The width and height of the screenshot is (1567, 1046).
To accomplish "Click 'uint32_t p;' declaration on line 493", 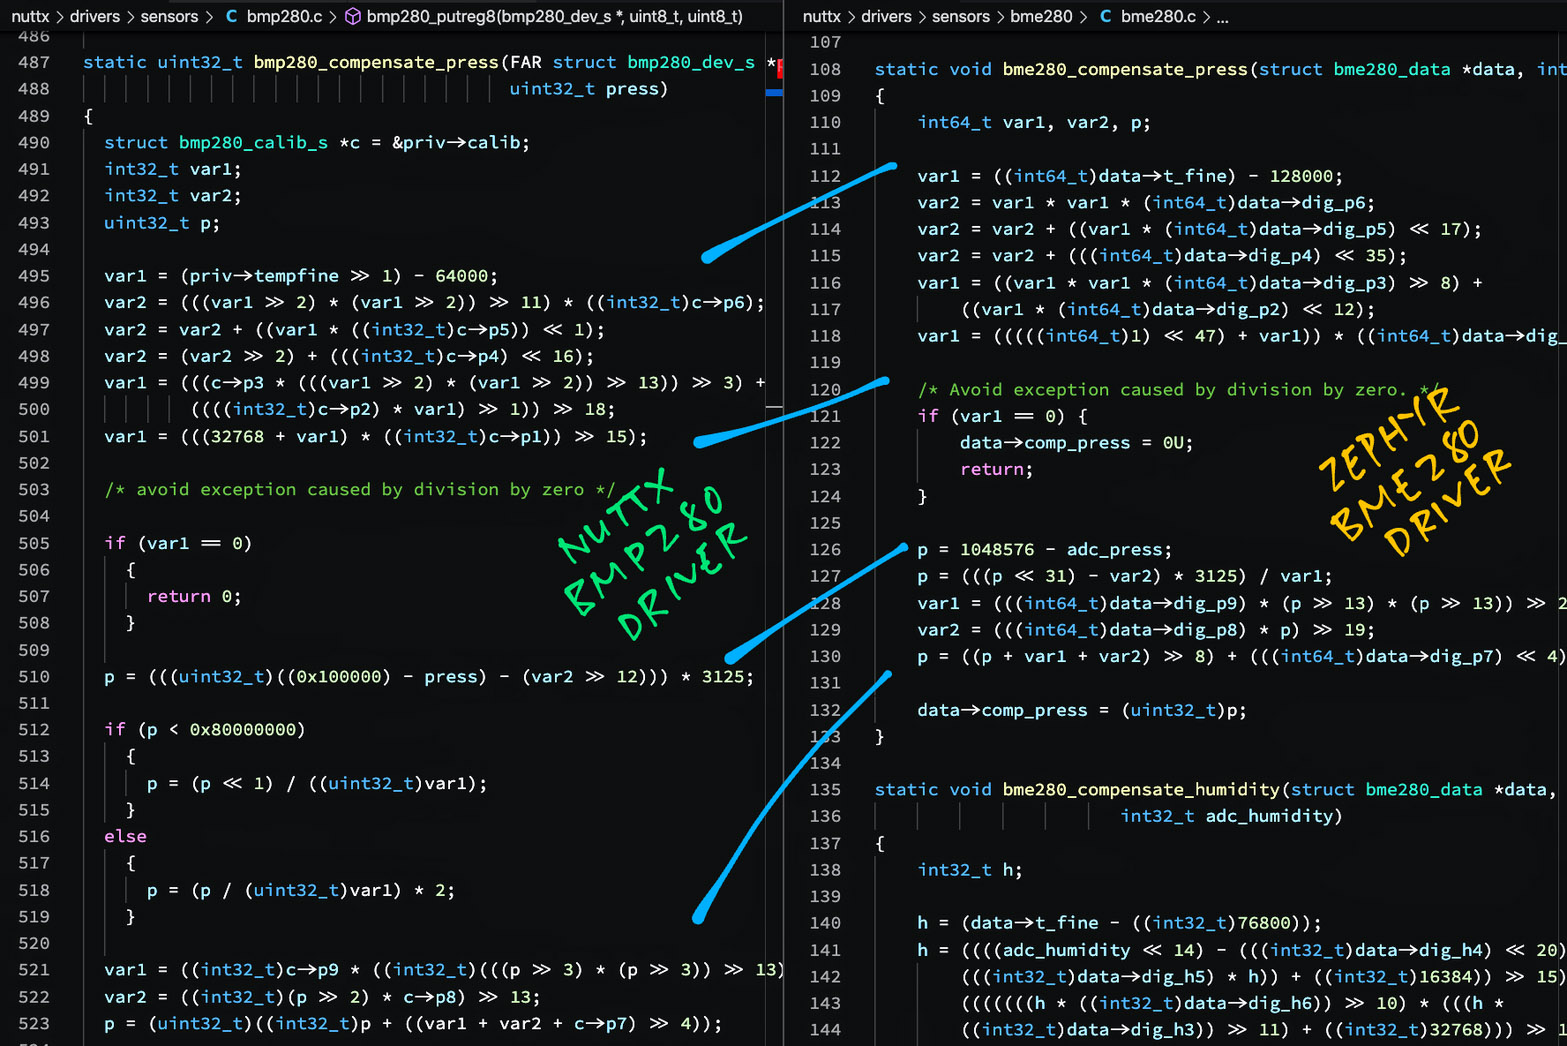I will 162,223.
